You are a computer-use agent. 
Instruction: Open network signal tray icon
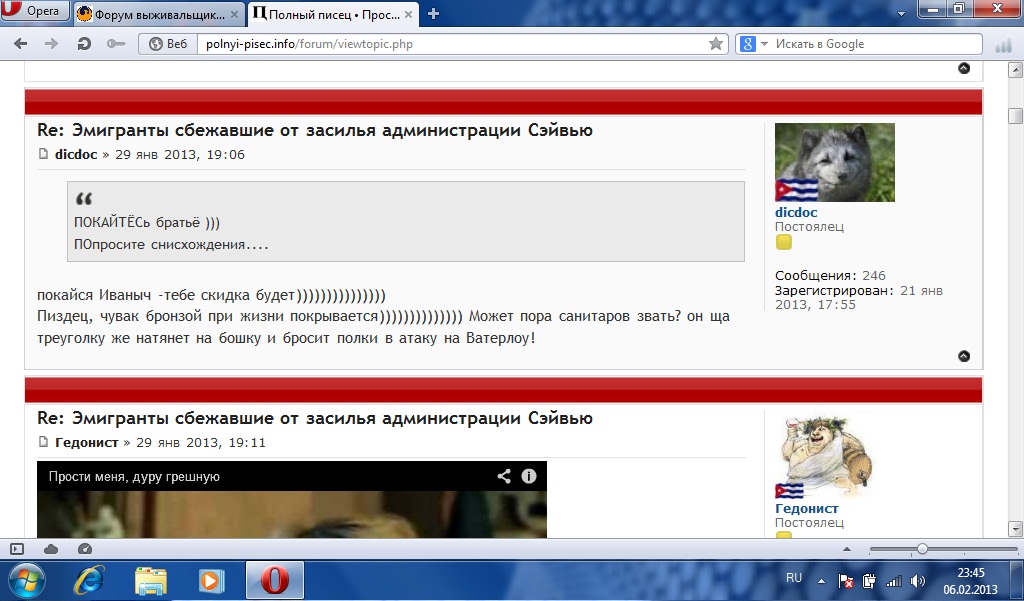coord(893,580)
